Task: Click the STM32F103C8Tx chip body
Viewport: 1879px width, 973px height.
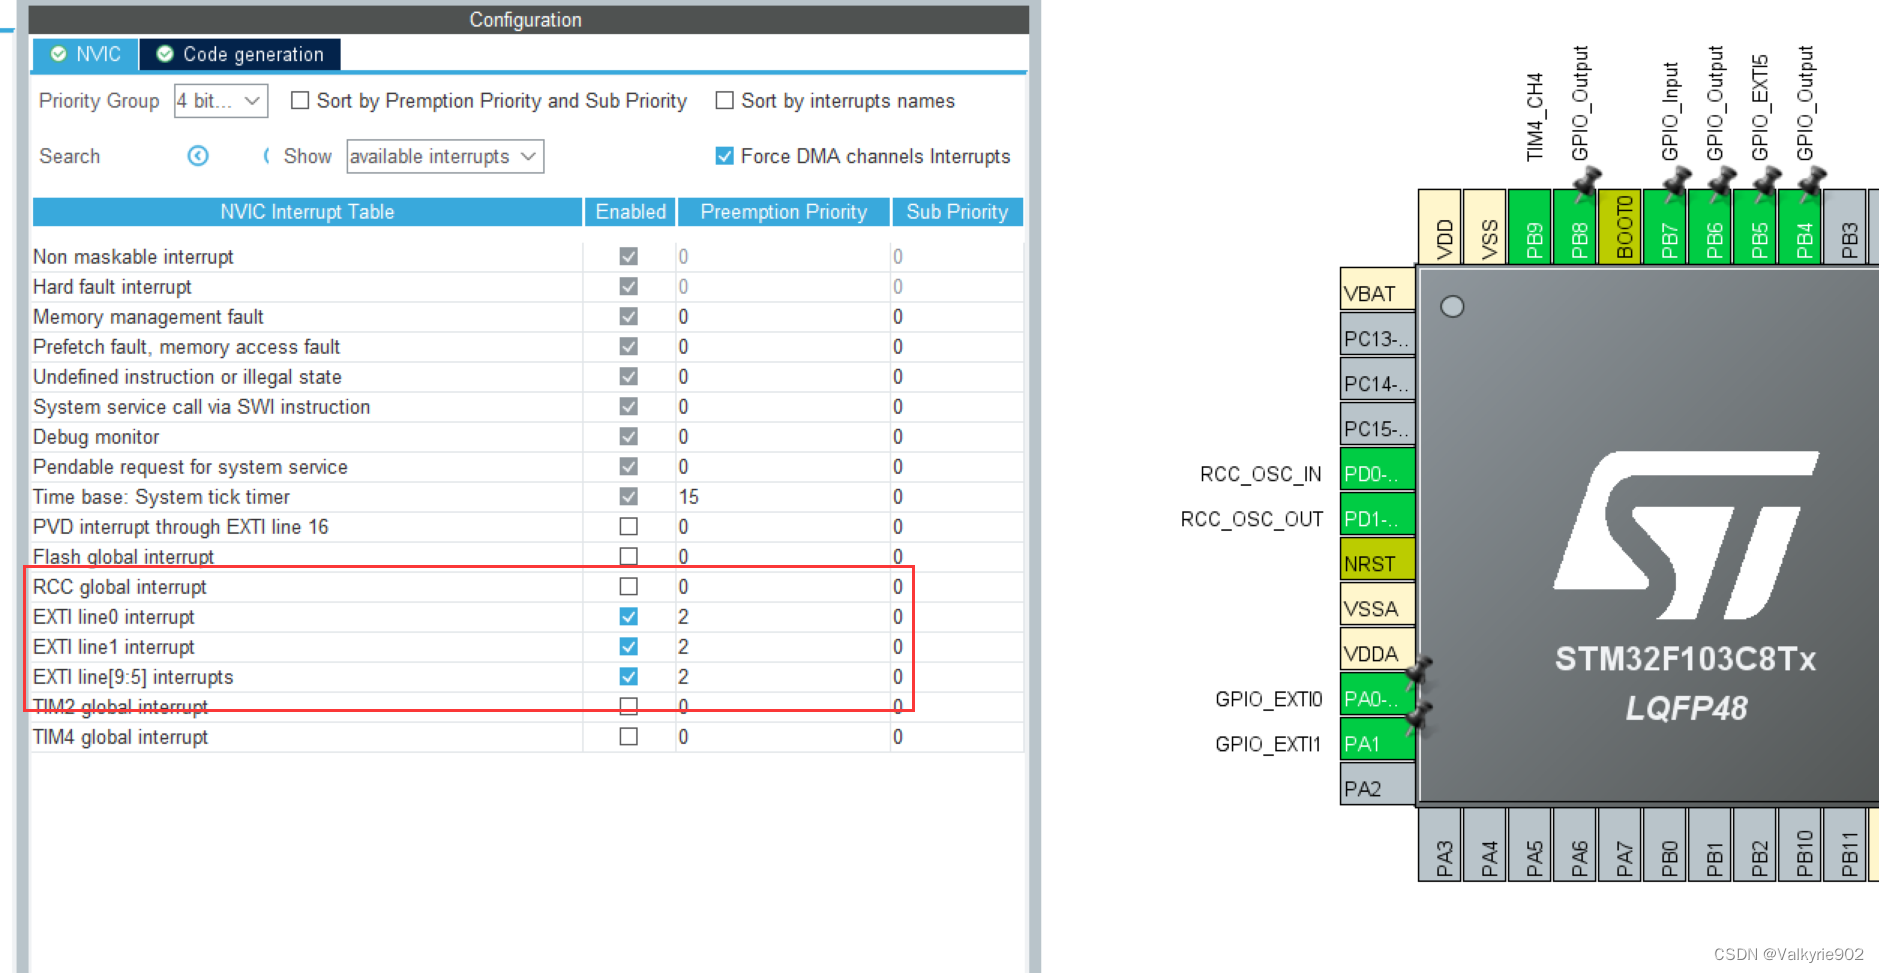Action: (x=1649, y=535)
